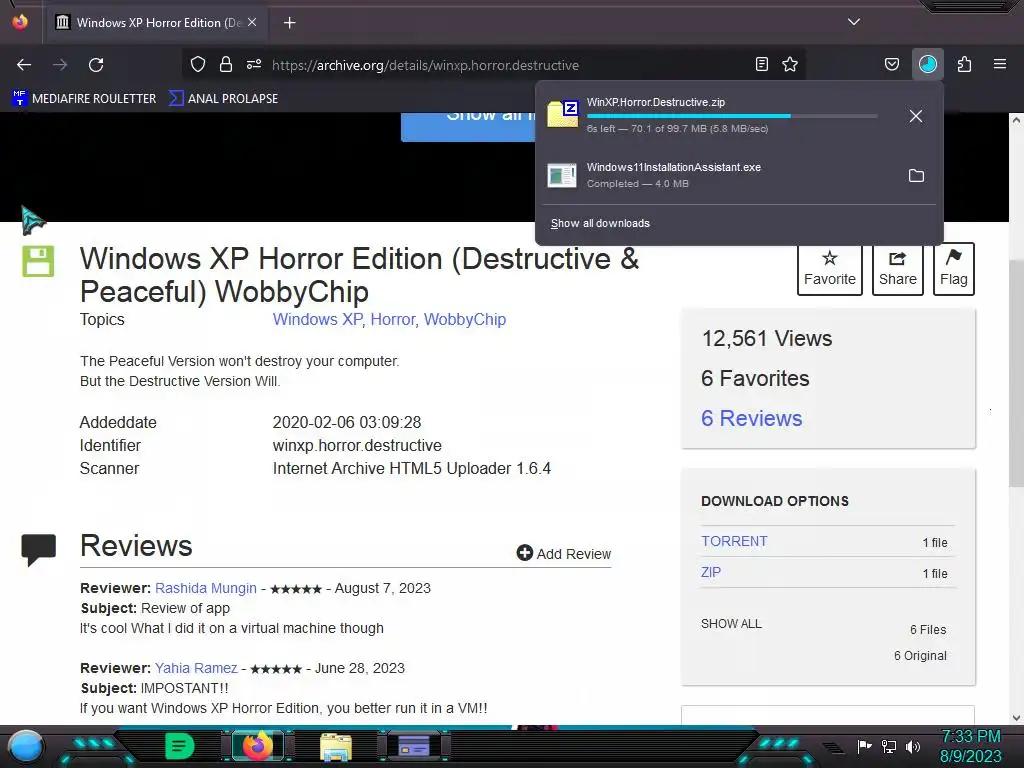
Task: Click the Share button
Action: click(897, 269)
